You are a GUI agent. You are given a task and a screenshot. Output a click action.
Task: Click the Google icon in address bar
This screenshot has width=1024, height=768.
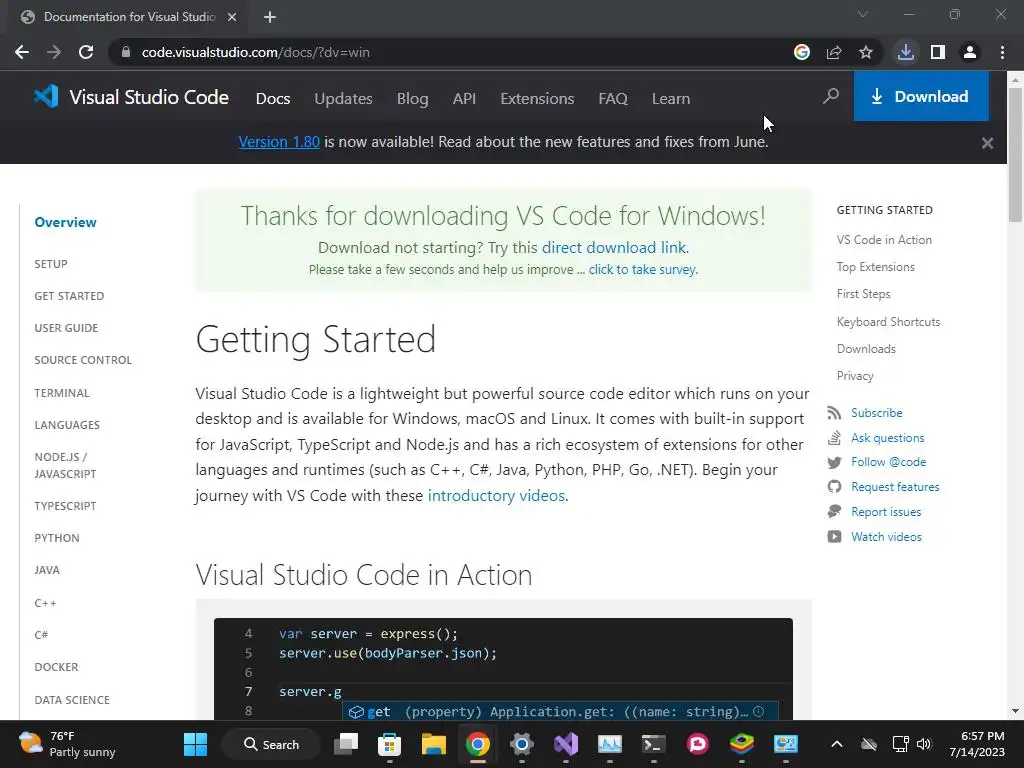tap(802, 52)
